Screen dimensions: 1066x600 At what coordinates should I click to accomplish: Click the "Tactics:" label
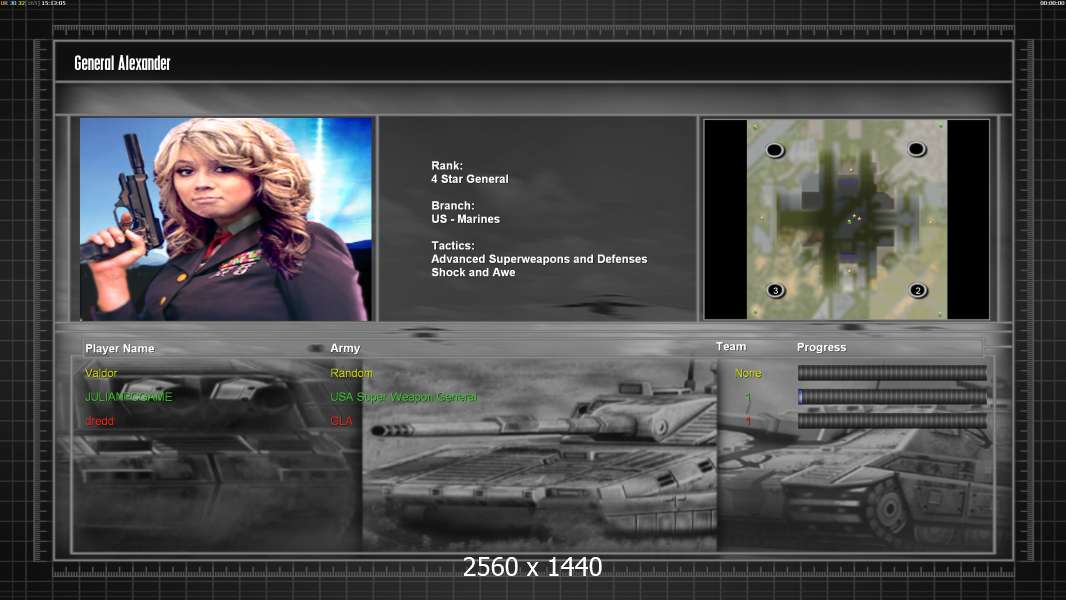(x=453, y=246)
